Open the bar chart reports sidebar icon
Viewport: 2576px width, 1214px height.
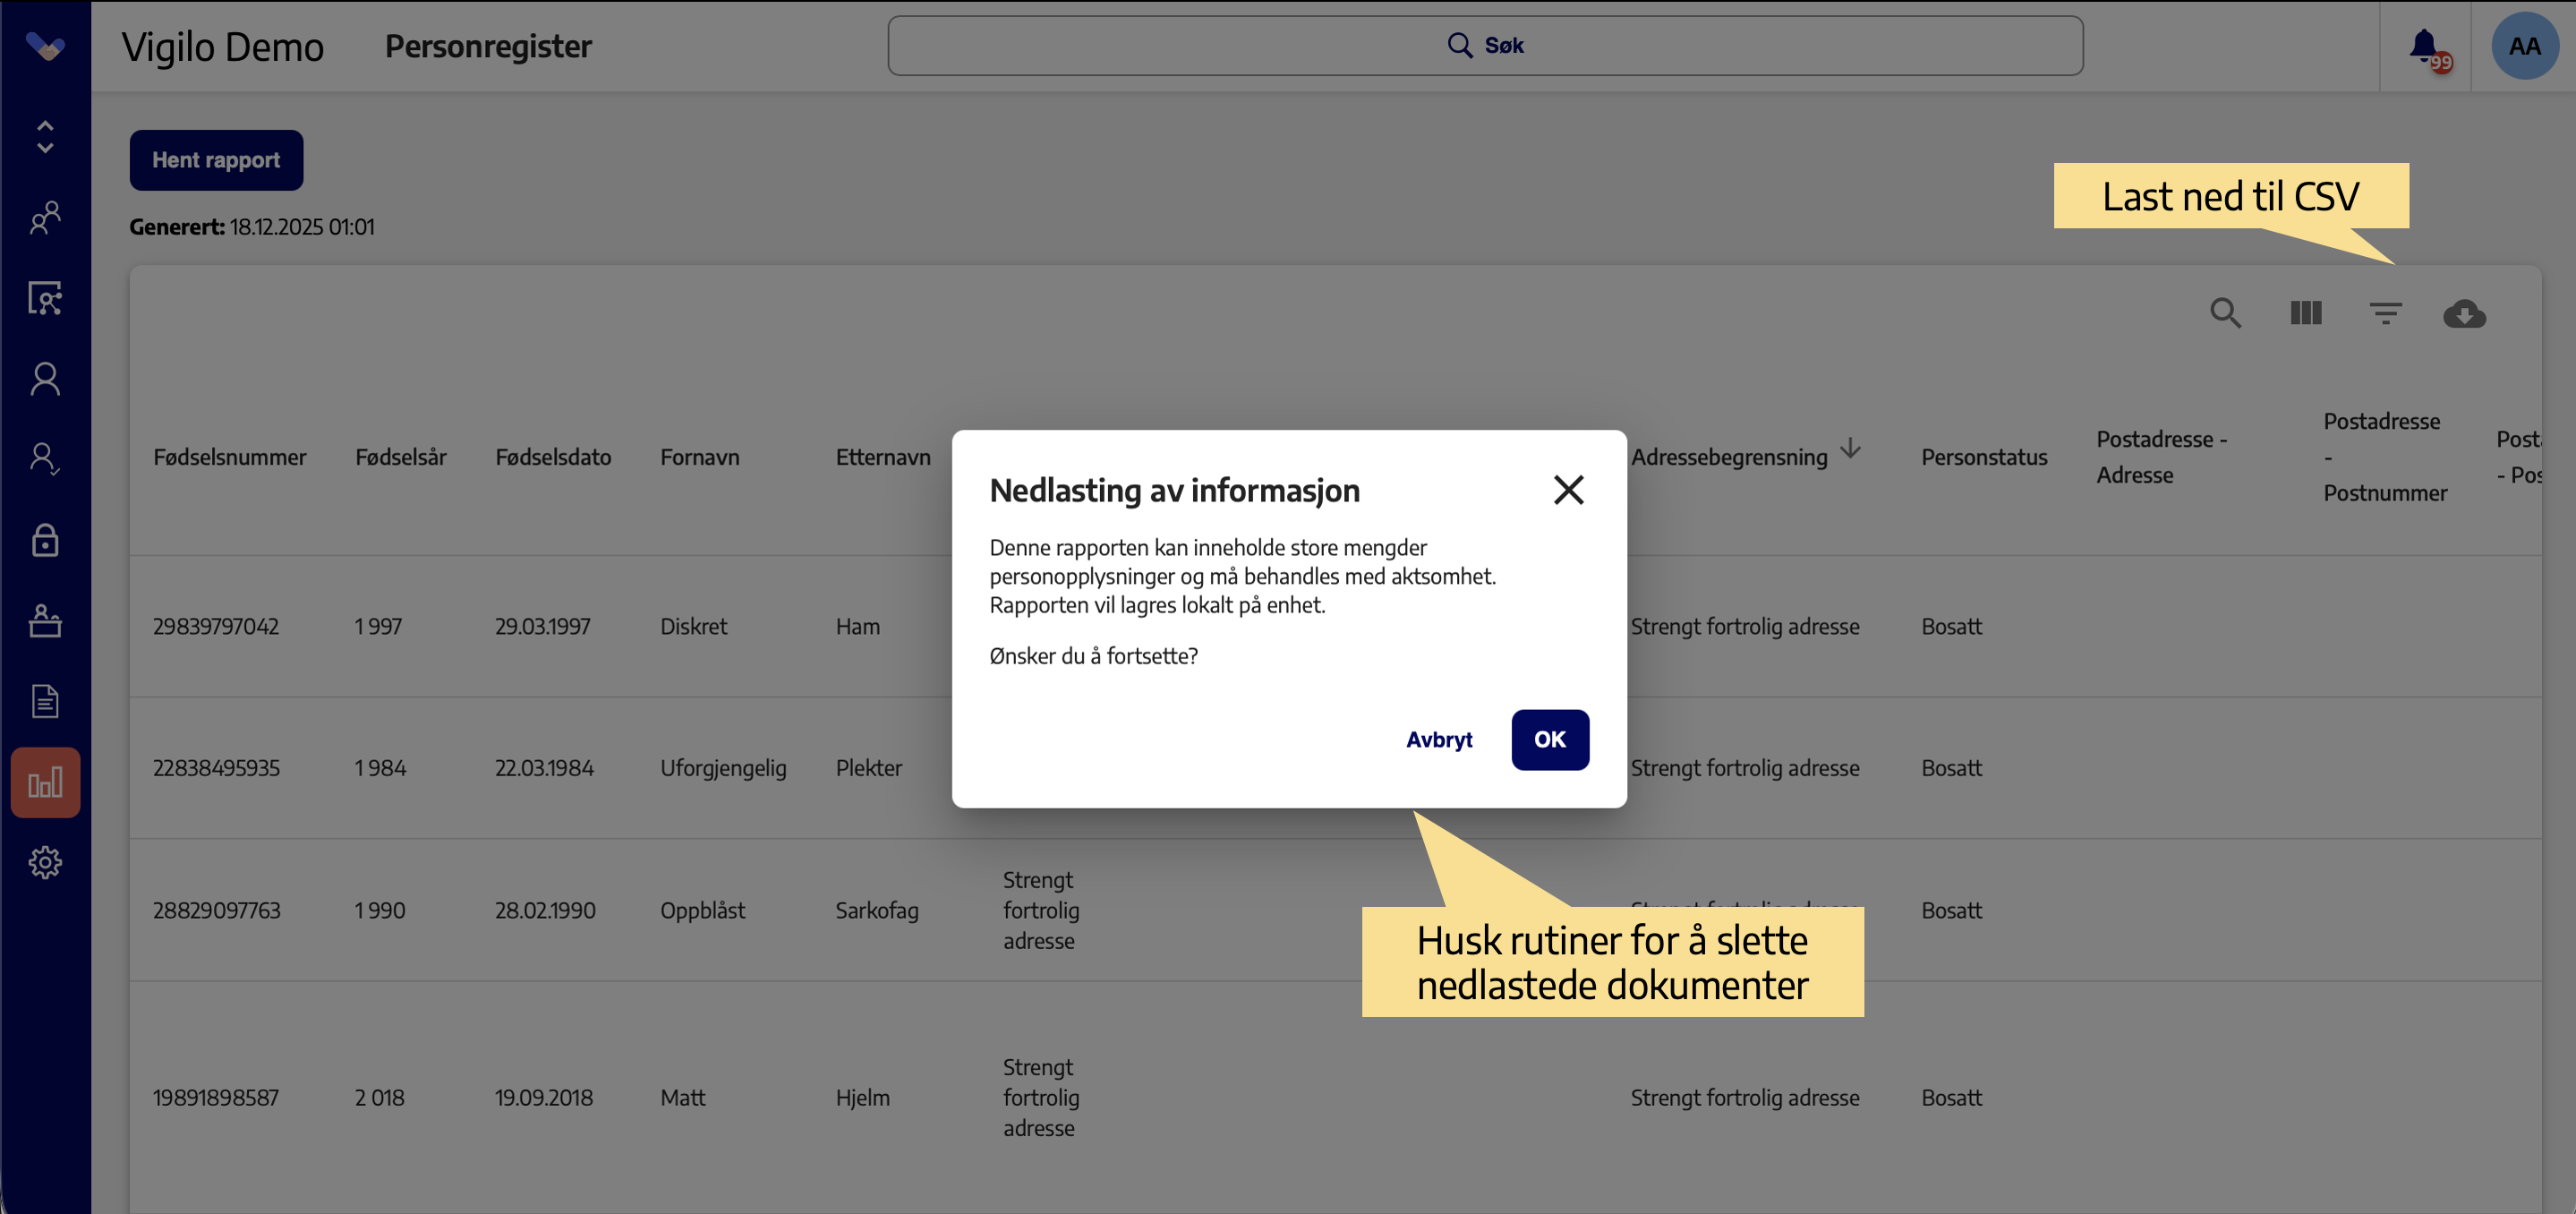point(45,782)
